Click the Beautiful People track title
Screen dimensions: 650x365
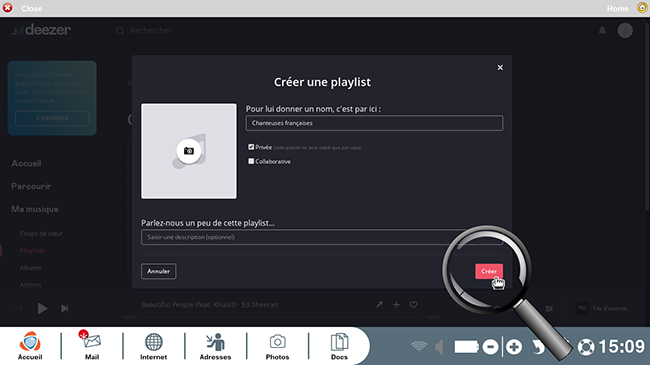209,304
